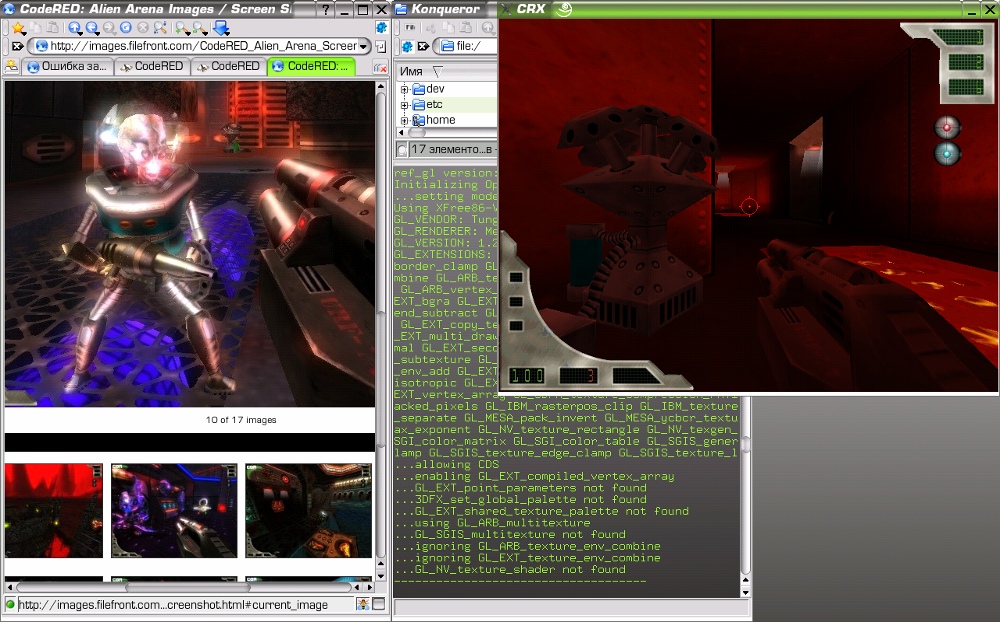The width and height of the screenshot is (1000, 622).
Task: Click the bookmarks star icon in browser toolbar
Action: tap(18, 28)
